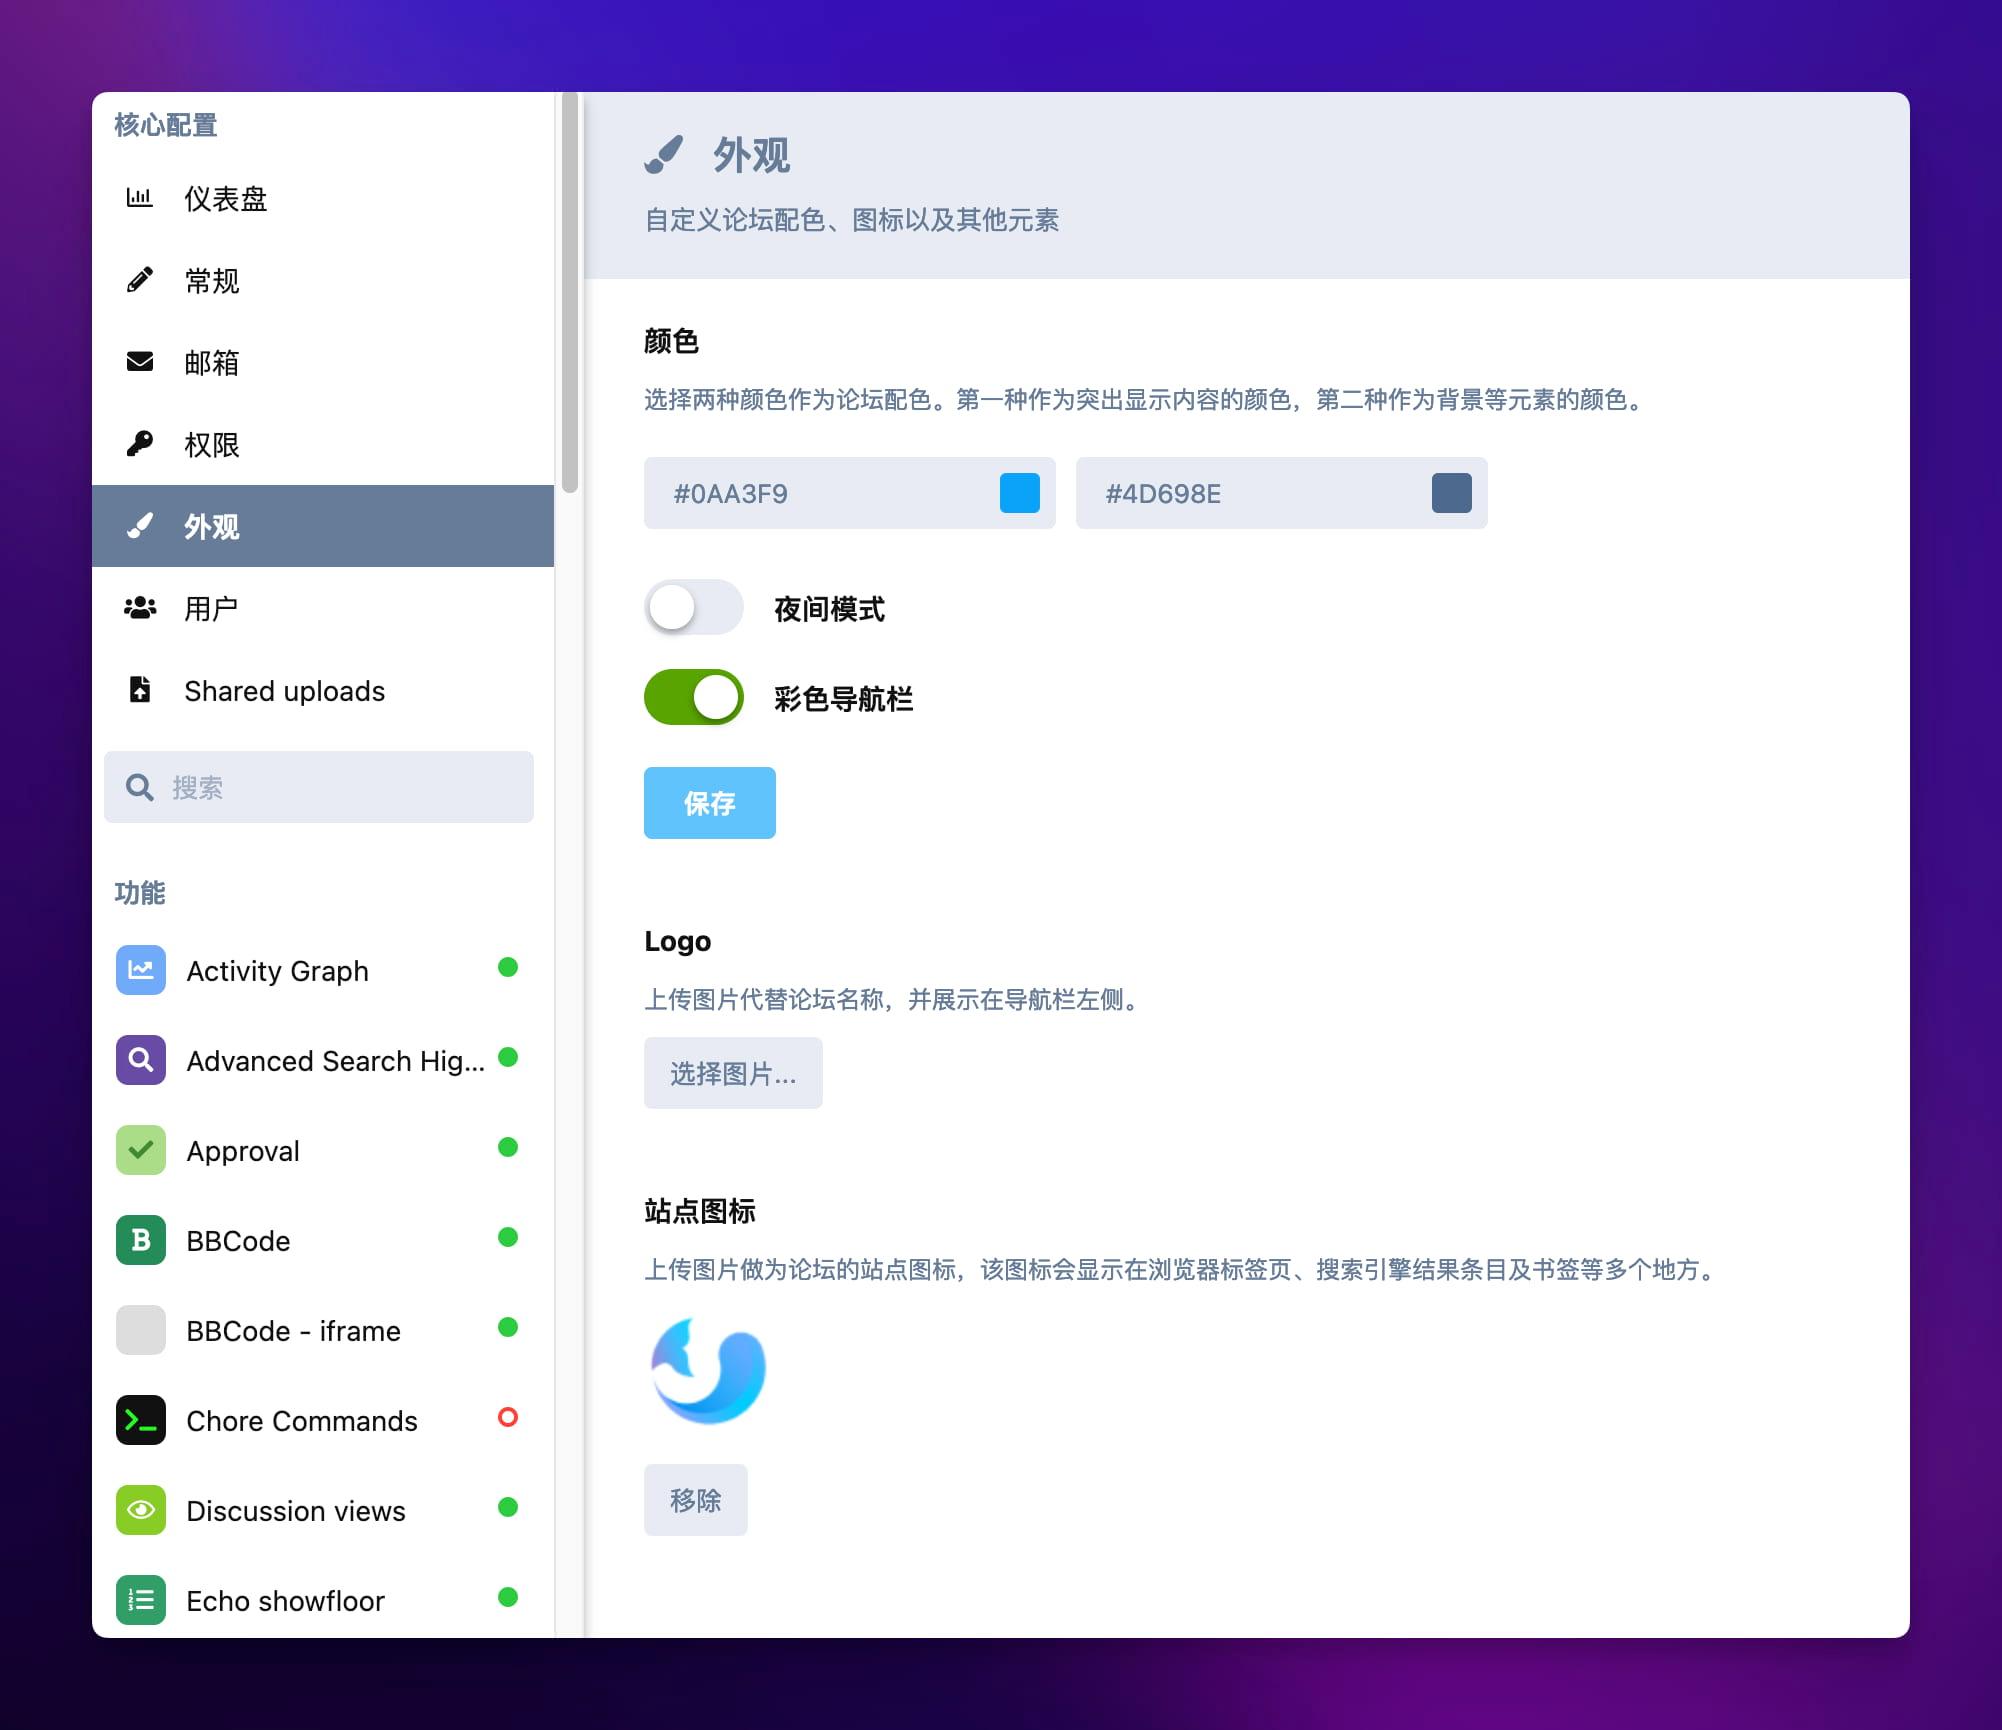Click the Logo section title
The width and height of the screenshot is (2002, 1730).
pyautogui.click(x=677, y=941)
